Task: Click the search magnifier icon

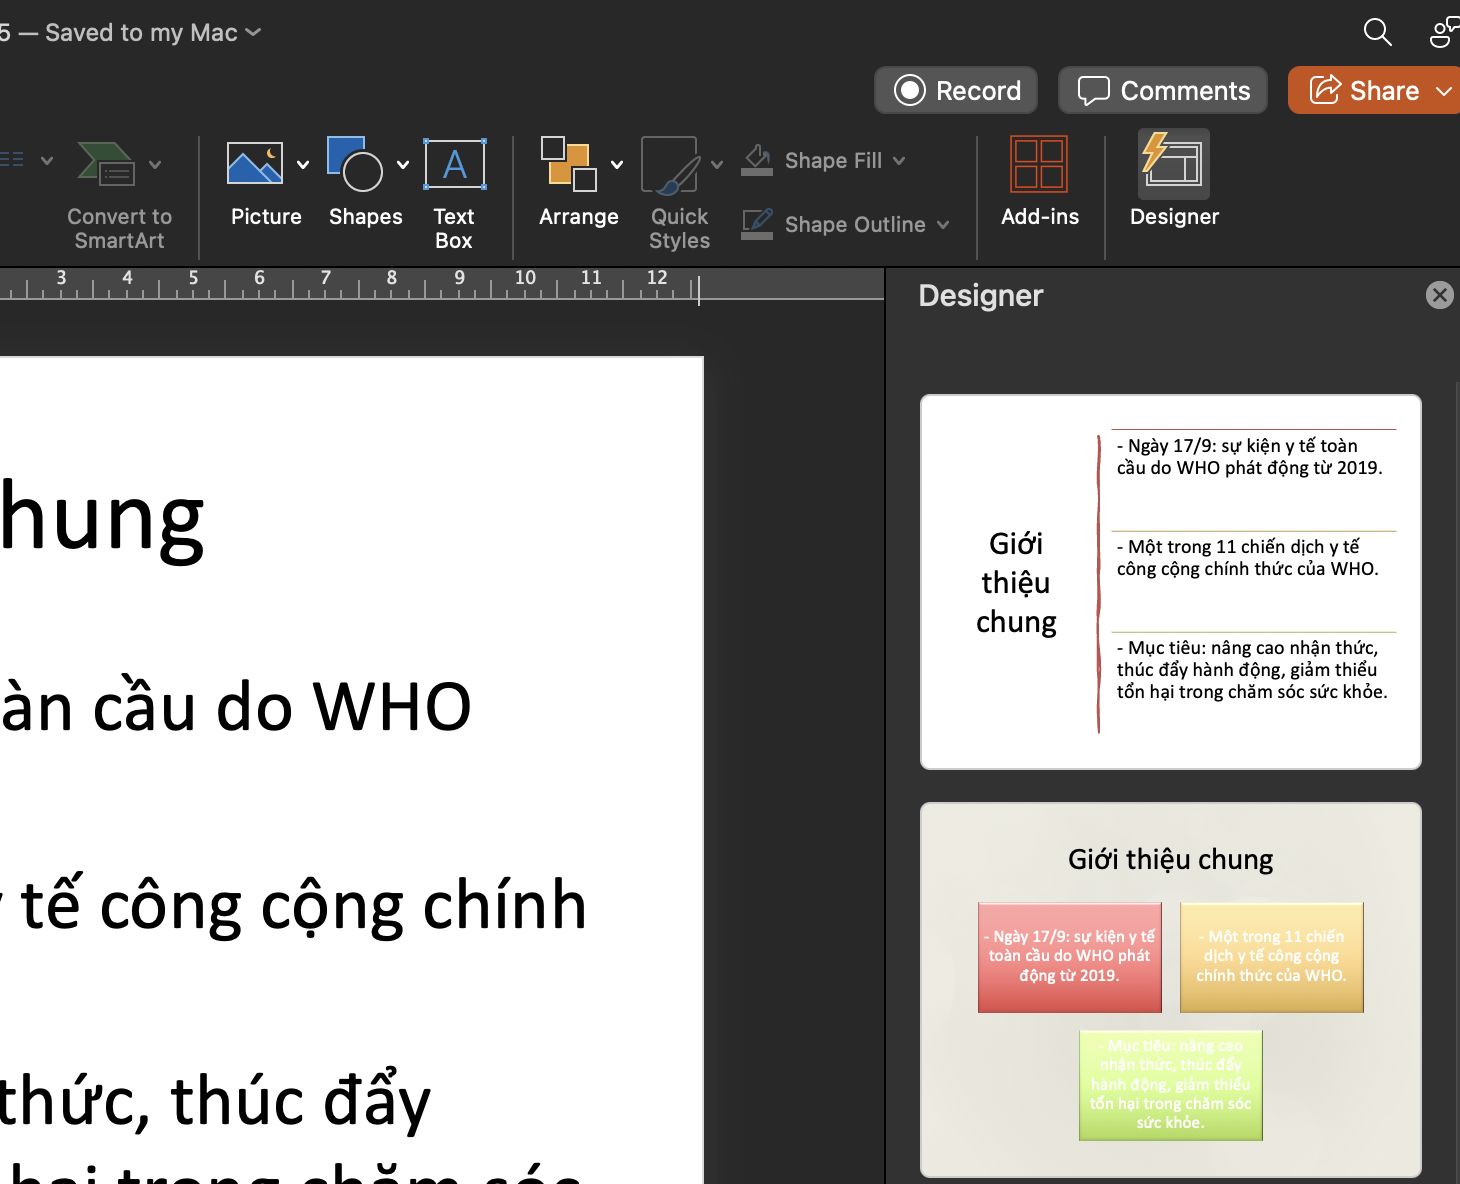Action: click(1377, 32)
